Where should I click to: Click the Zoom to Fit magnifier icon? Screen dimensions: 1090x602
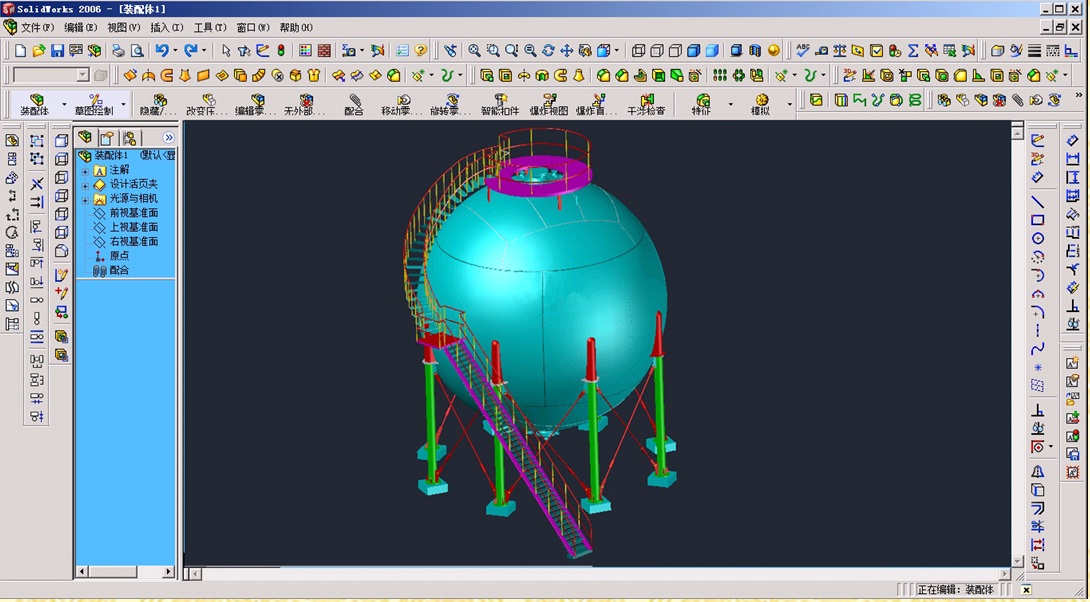(x=473, y=48)
